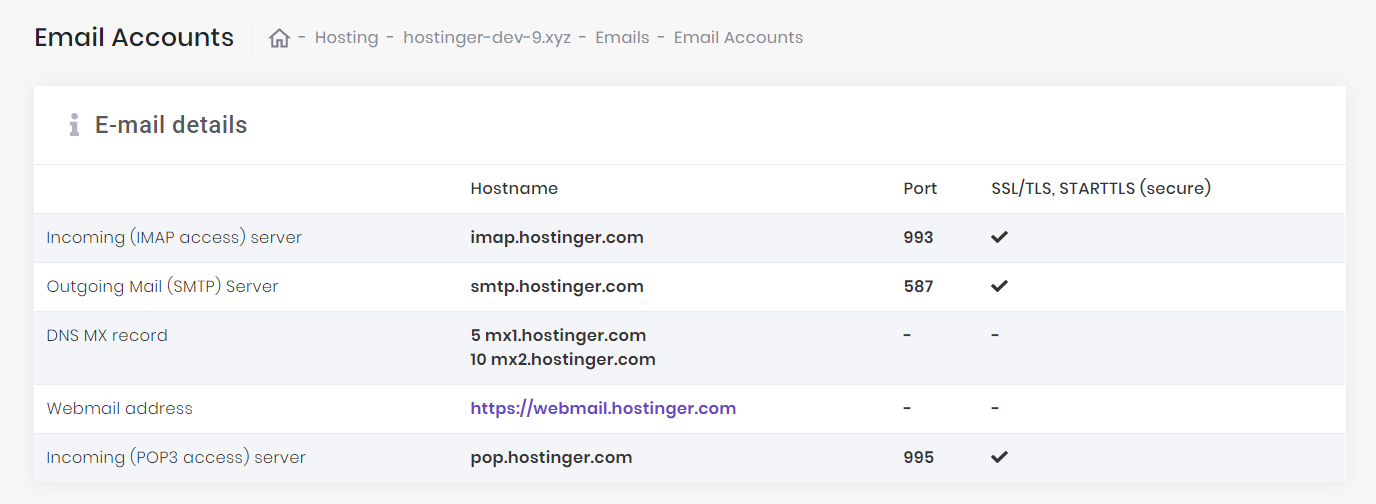This screenshot has height=504, width=1376.
Task: Click the 10 mx2.hostinger.com MX record
Action: click(x=563, y=359)
